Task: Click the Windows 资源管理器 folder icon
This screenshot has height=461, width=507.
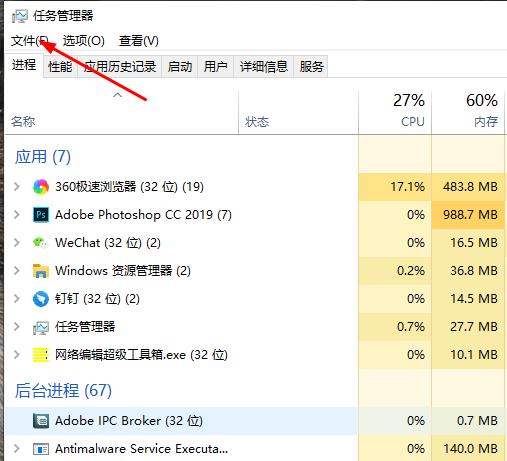Action: (41, 271)
